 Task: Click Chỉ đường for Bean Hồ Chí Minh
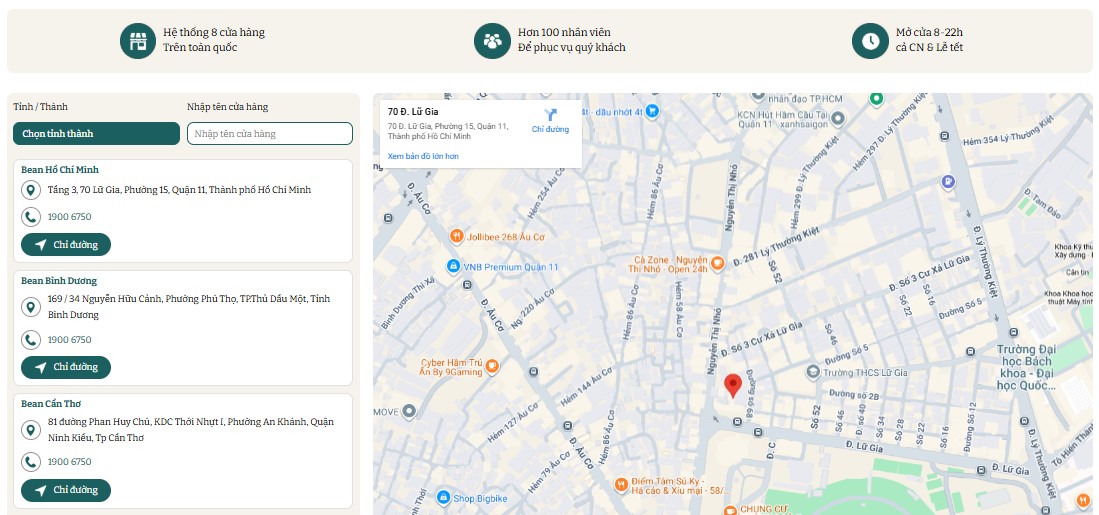tap(66, 245)
